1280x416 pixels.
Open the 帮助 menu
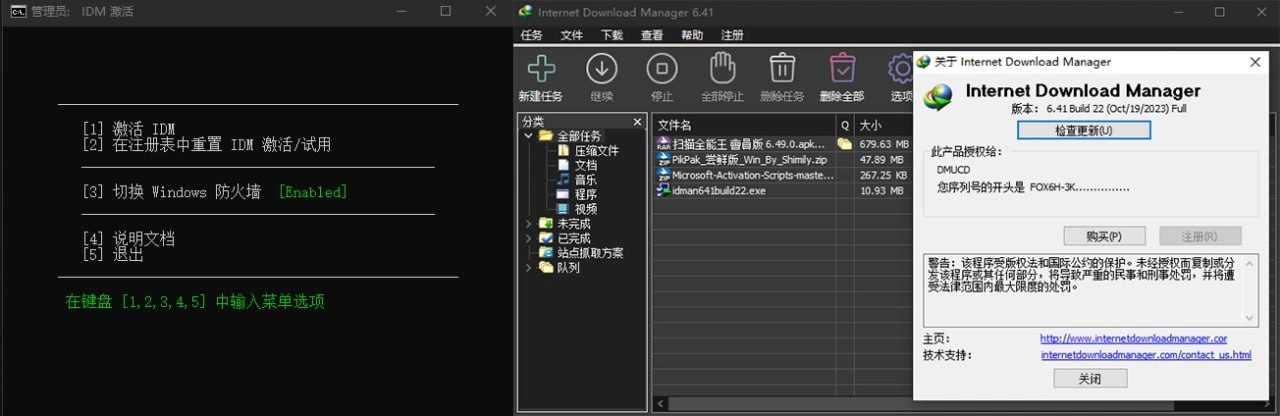coord(691,35)
